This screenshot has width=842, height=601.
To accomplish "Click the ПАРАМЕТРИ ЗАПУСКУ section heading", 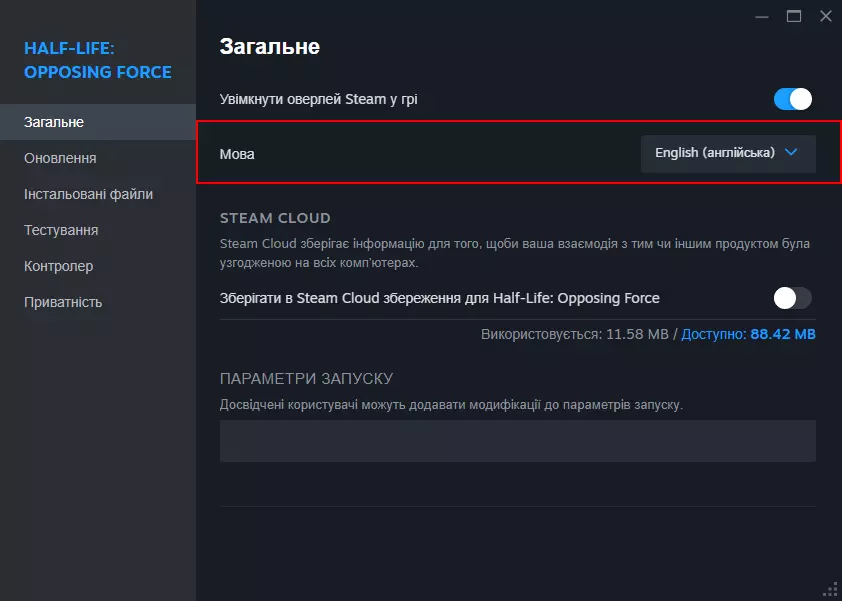I will [306, 379].
